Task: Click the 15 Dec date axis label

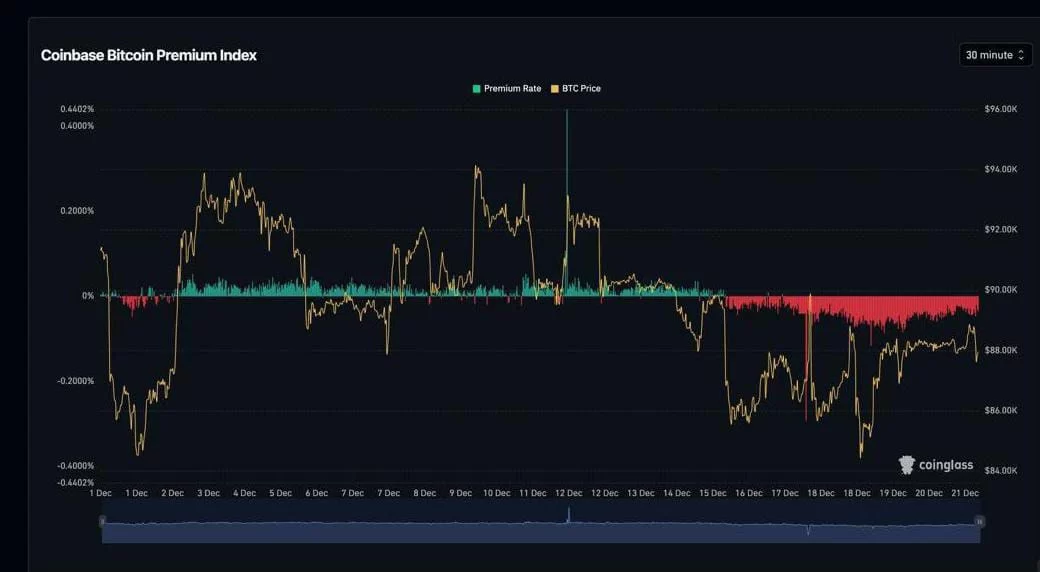Action: point(712,493)
